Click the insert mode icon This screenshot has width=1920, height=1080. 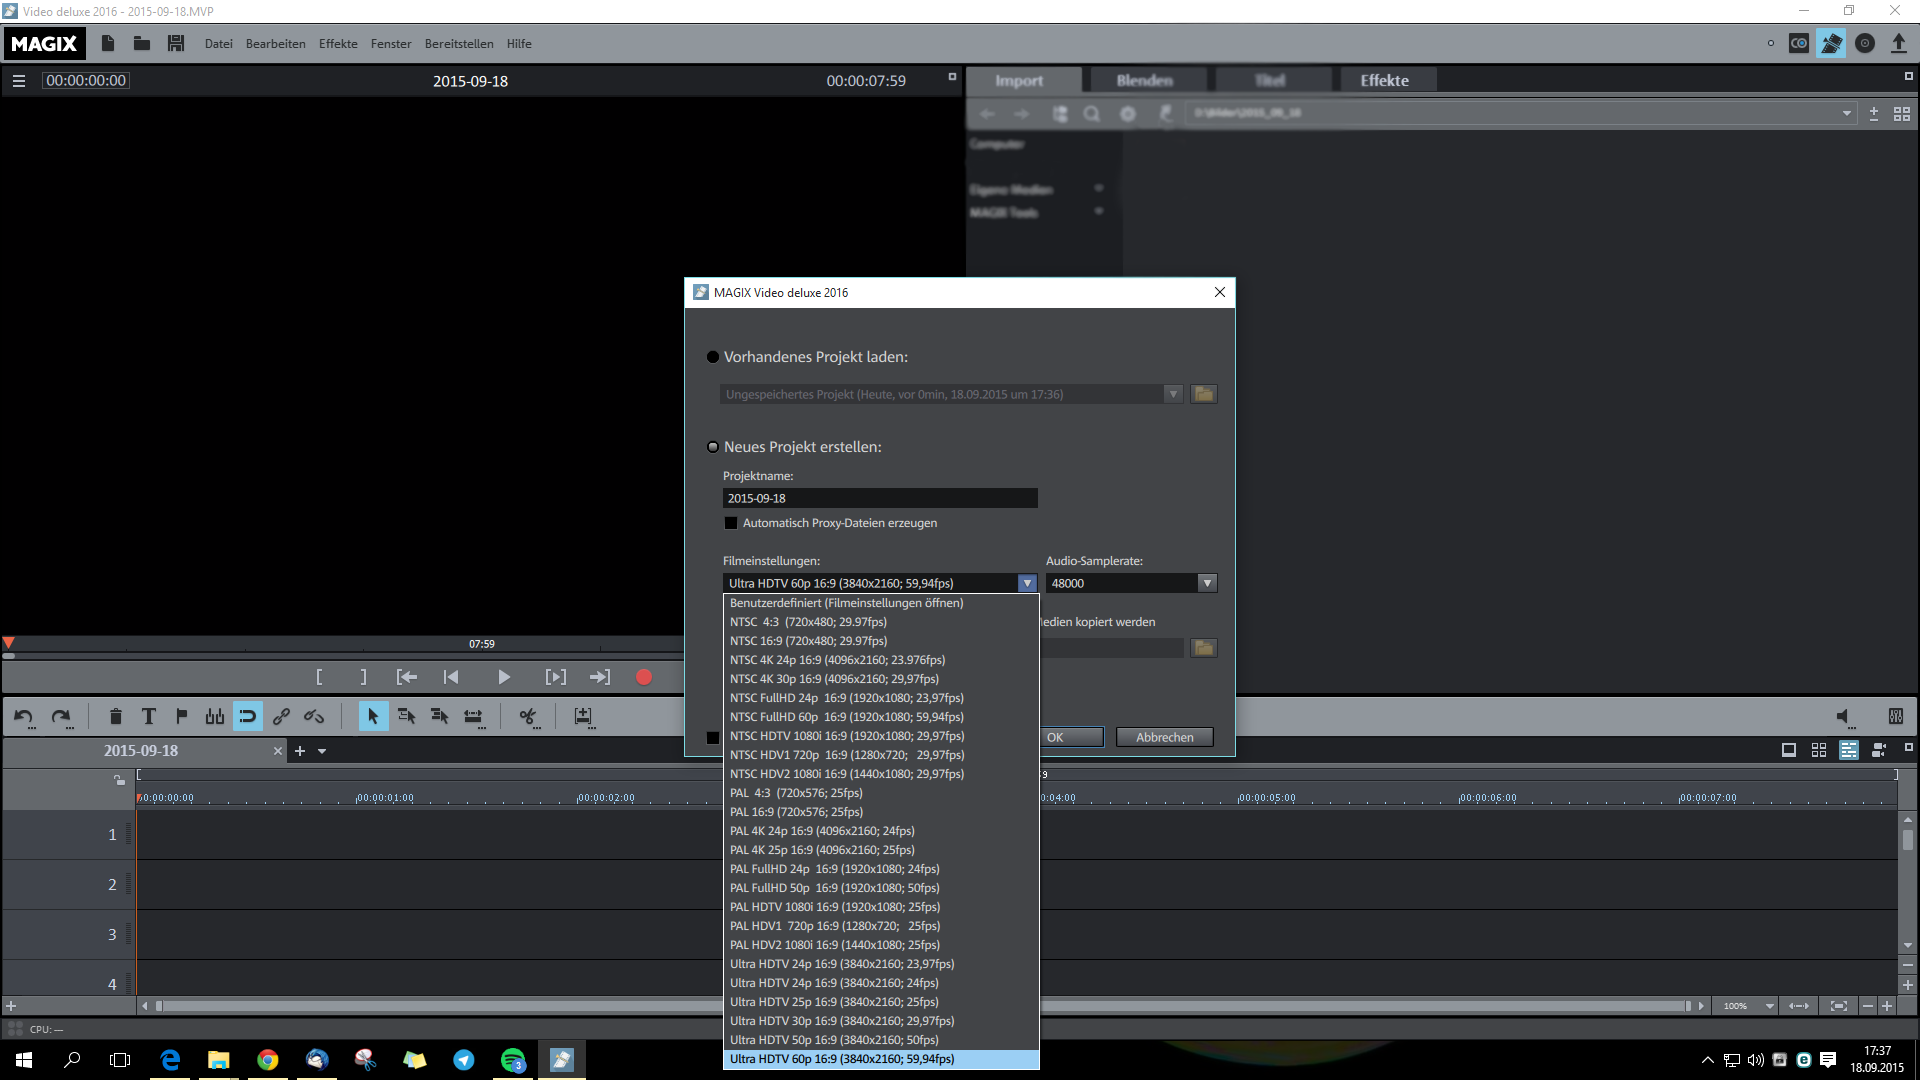pyautogui.click(x=583, y=716)
